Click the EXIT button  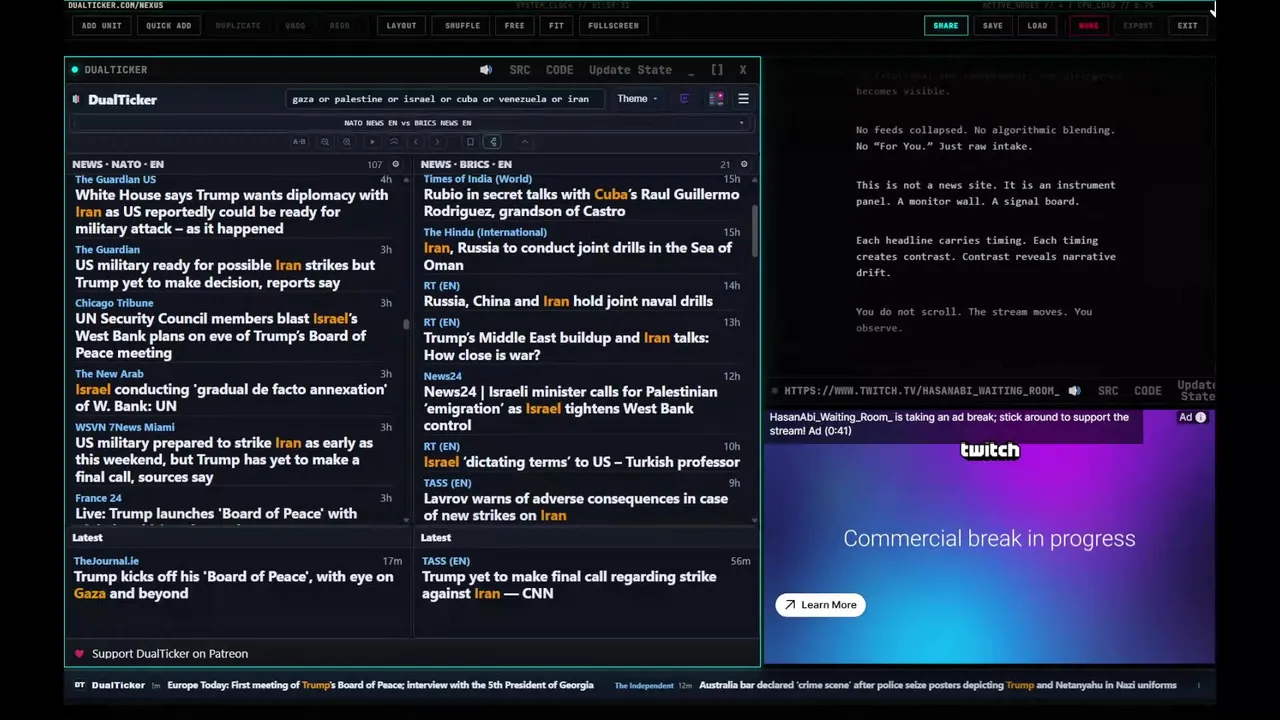pos(1187,26)
